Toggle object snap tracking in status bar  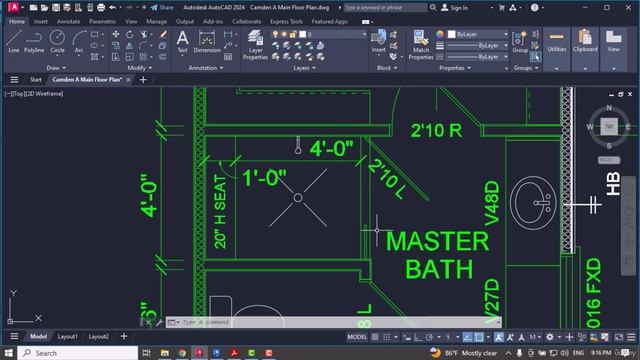pos(468,337)
